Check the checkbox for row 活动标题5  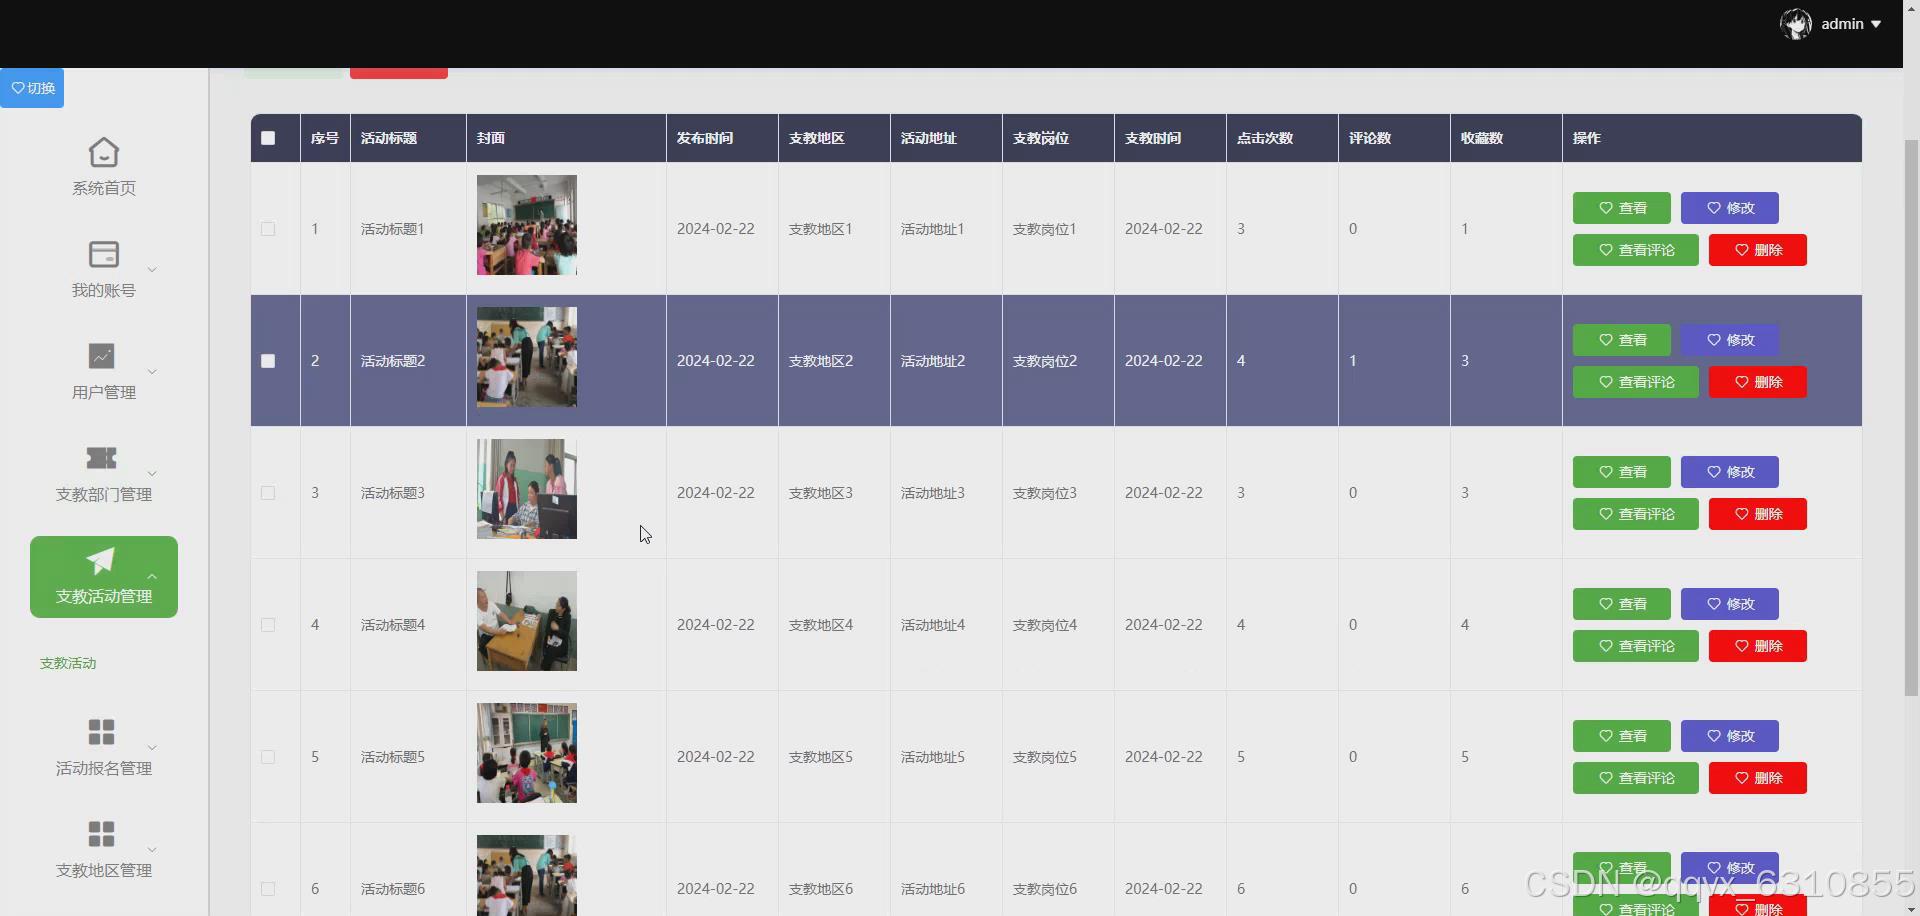point(268,757)
